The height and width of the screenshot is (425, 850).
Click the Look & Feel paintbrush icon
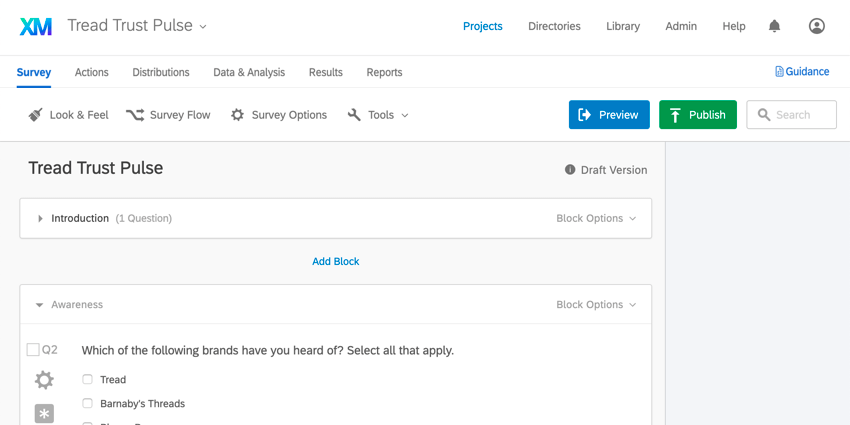coord(36,115)
